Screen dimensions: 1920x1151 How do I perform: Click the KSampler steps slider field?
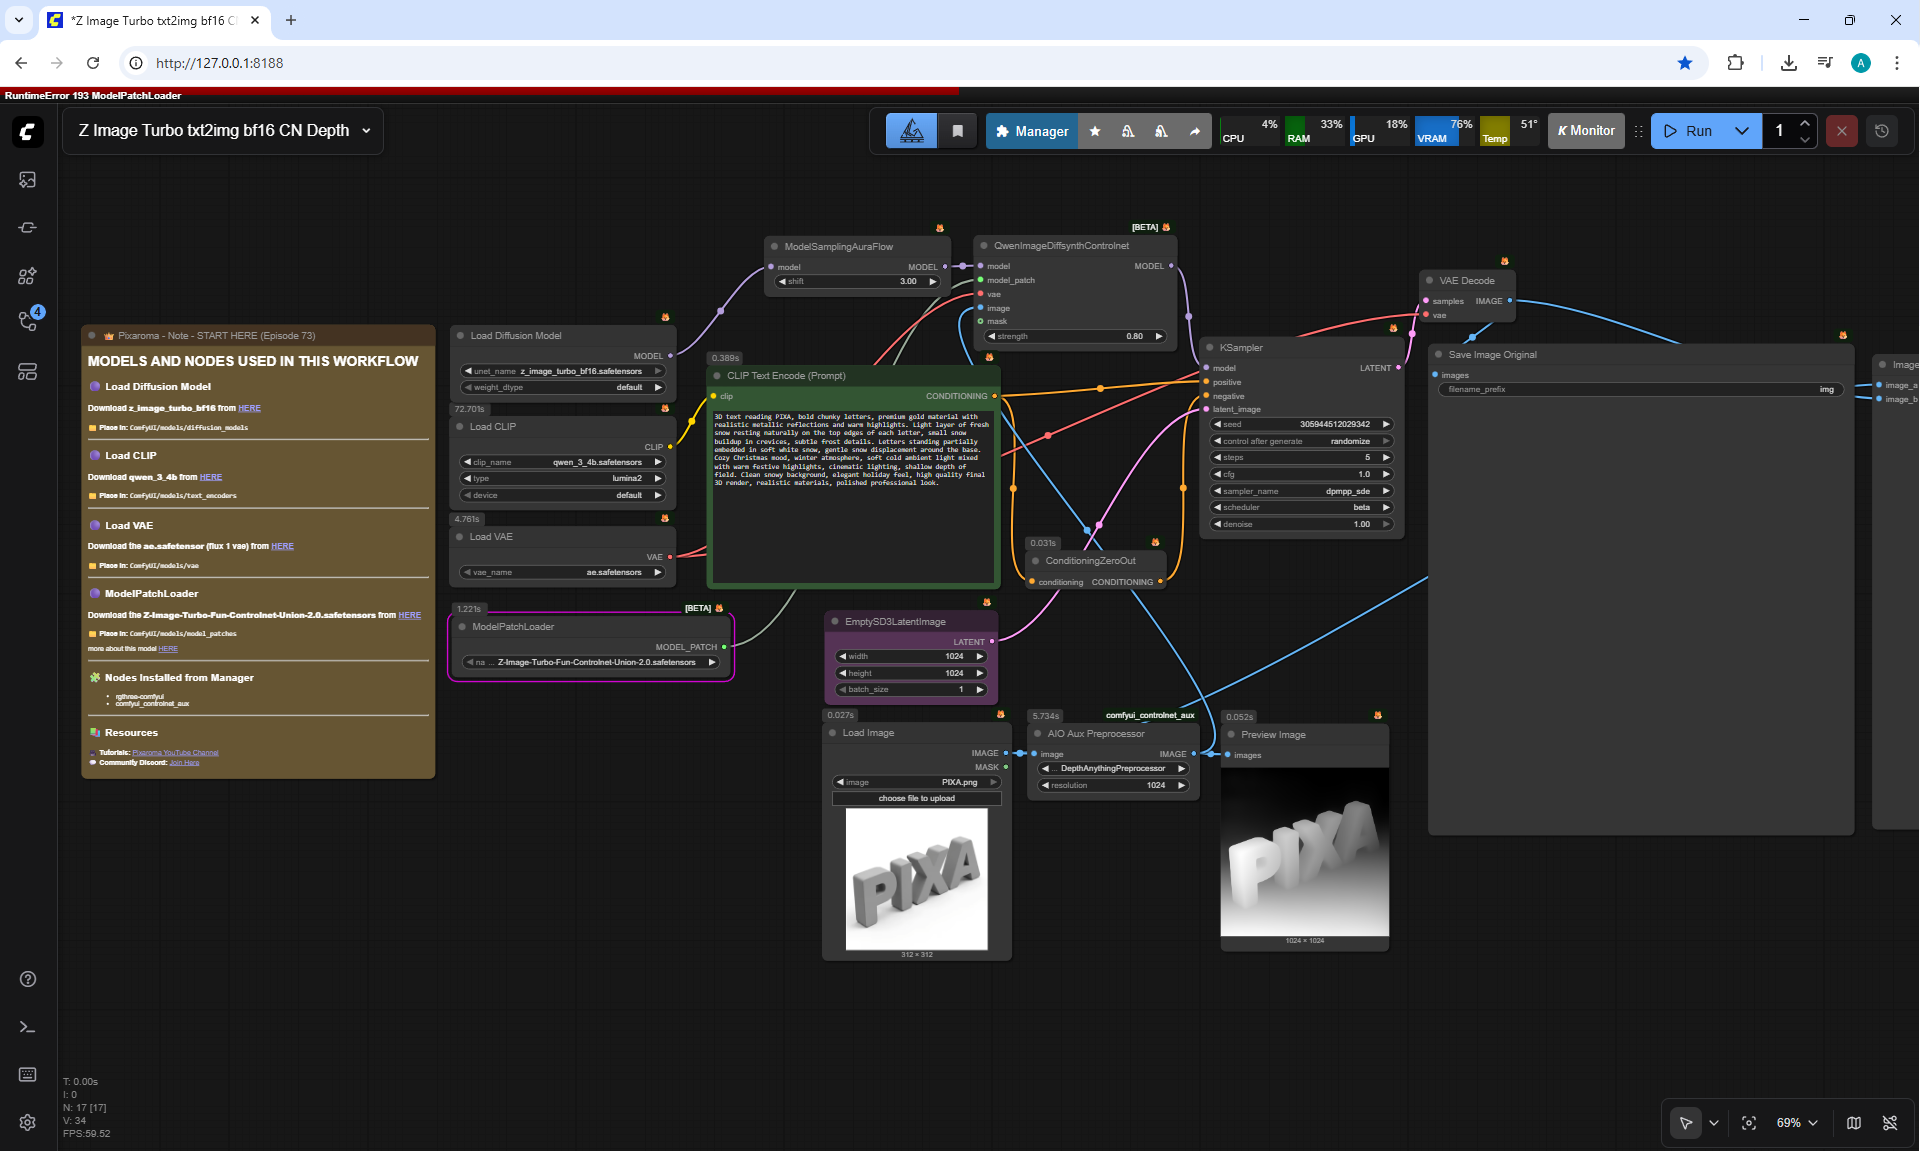tap(1302, 457)
